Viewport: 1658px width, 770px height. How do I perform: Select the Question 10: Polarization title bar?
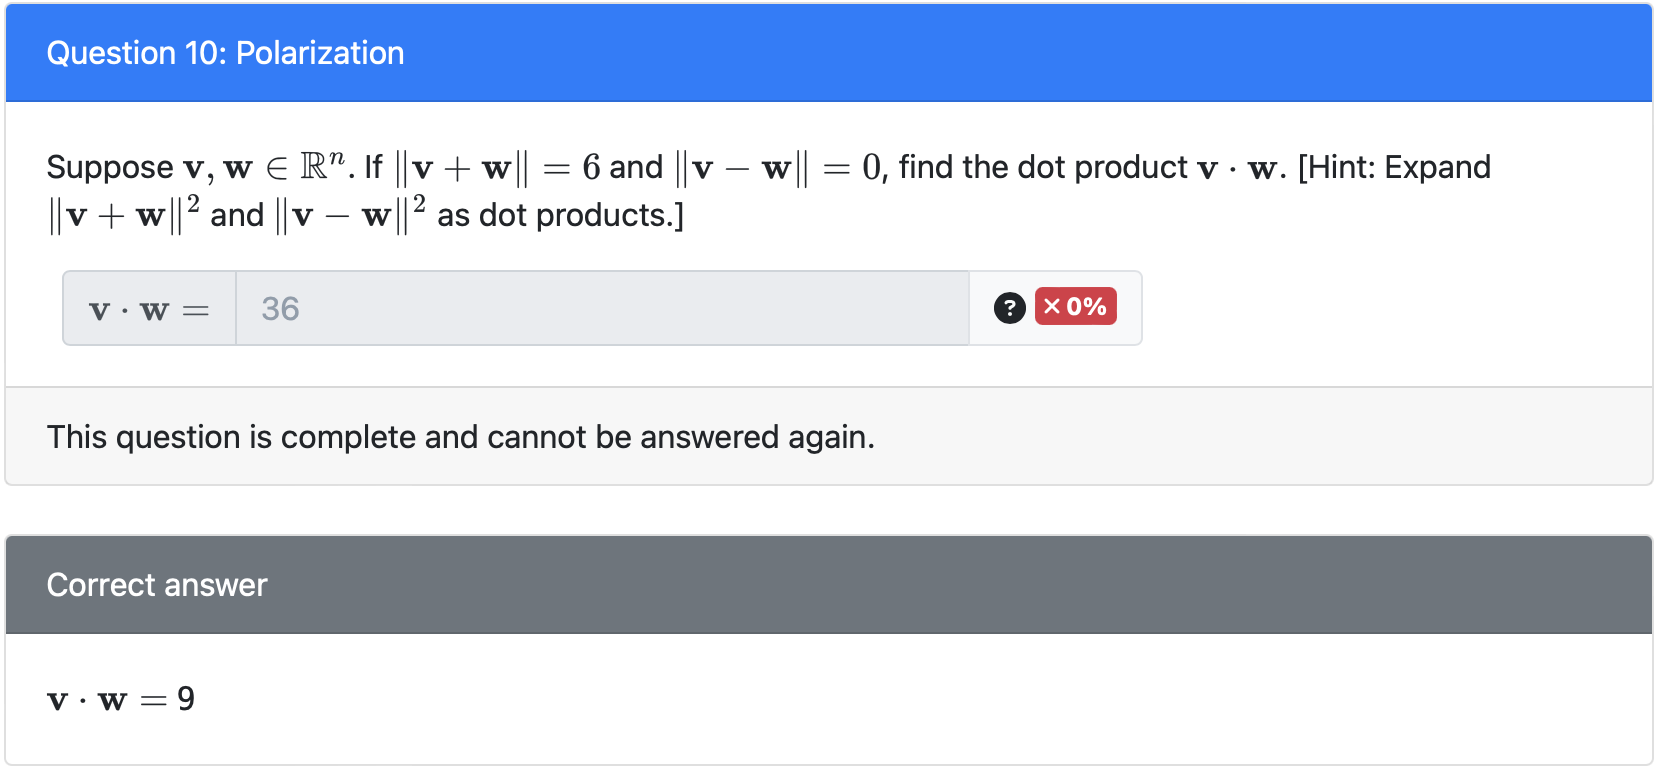click(226, 53)
